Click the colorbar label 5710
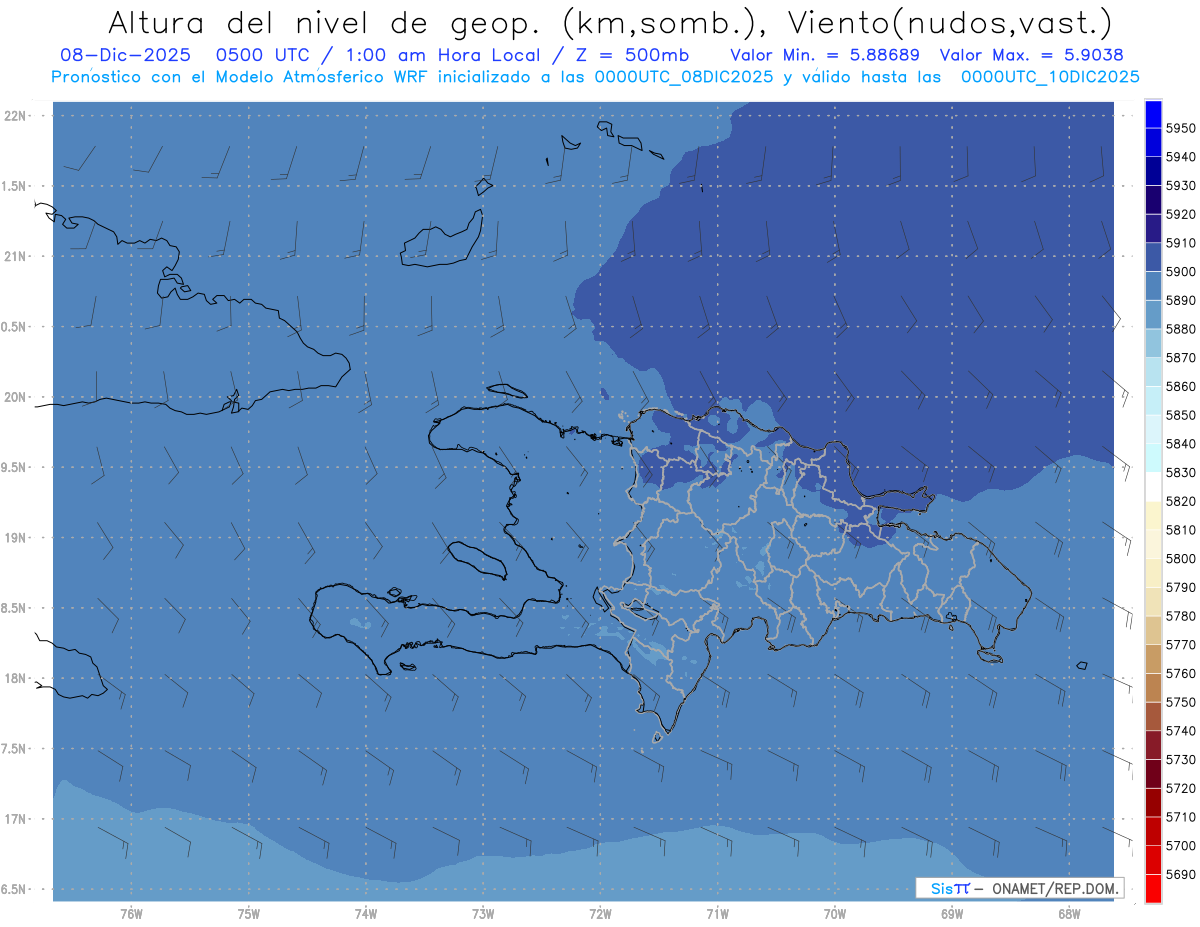The width and height of the screenshot is (1200, 927). (1180, 817)
